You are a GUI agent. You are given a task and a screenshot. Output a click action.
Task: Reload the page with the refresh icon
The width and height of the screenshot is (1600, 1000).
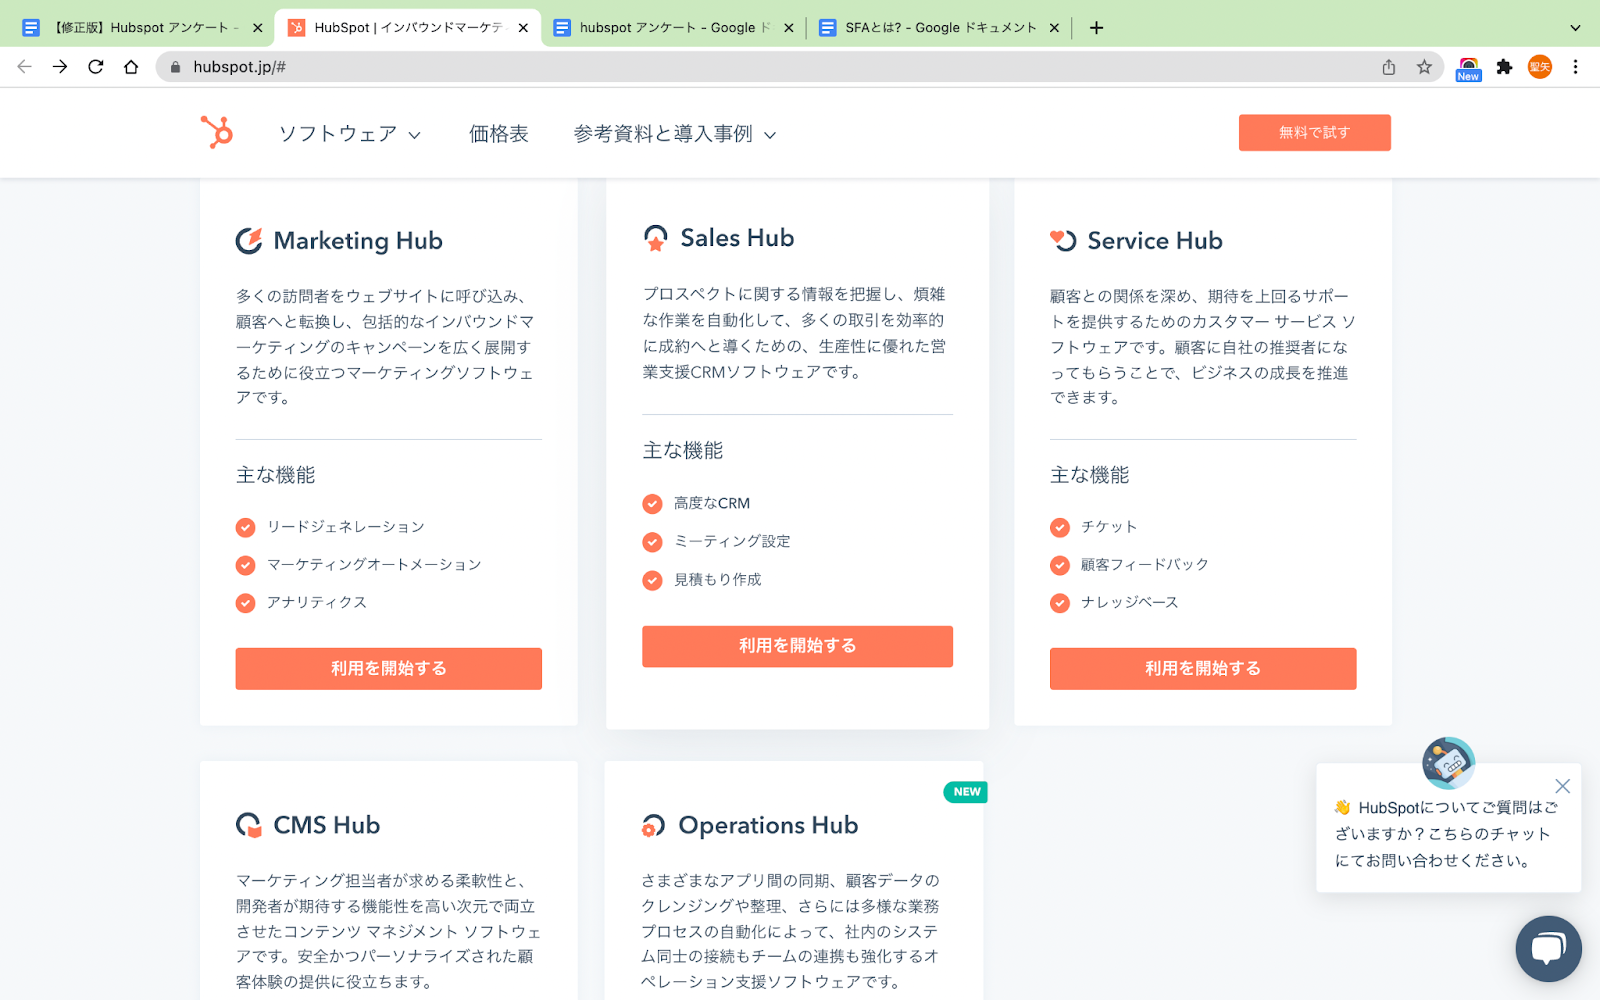point(96,67)
